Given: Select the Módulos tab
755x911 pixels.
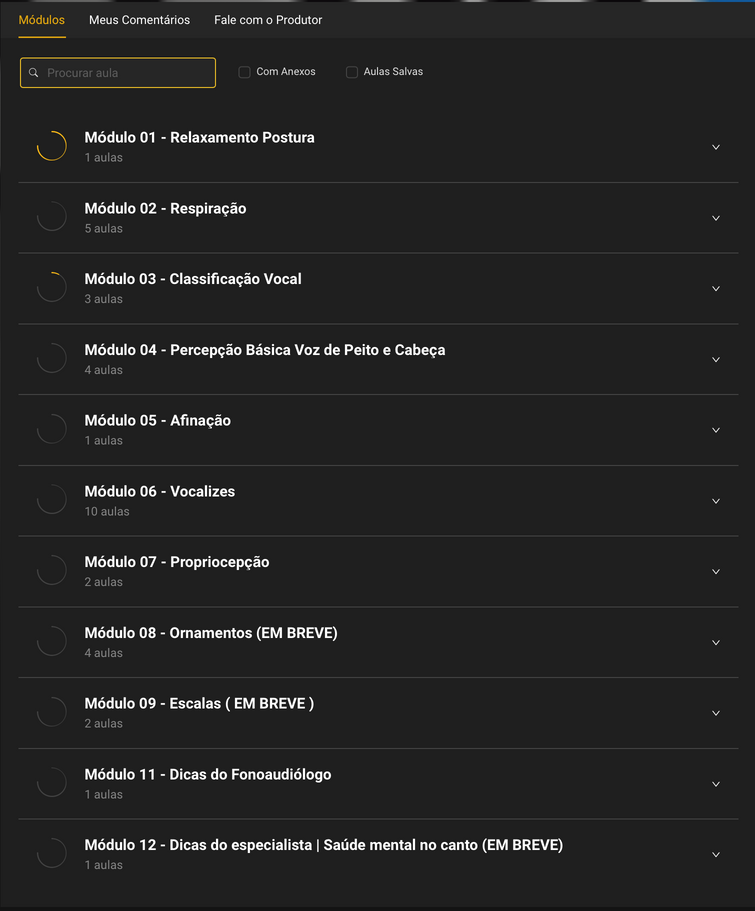Looking at the screenshot, I should point(42,20).
